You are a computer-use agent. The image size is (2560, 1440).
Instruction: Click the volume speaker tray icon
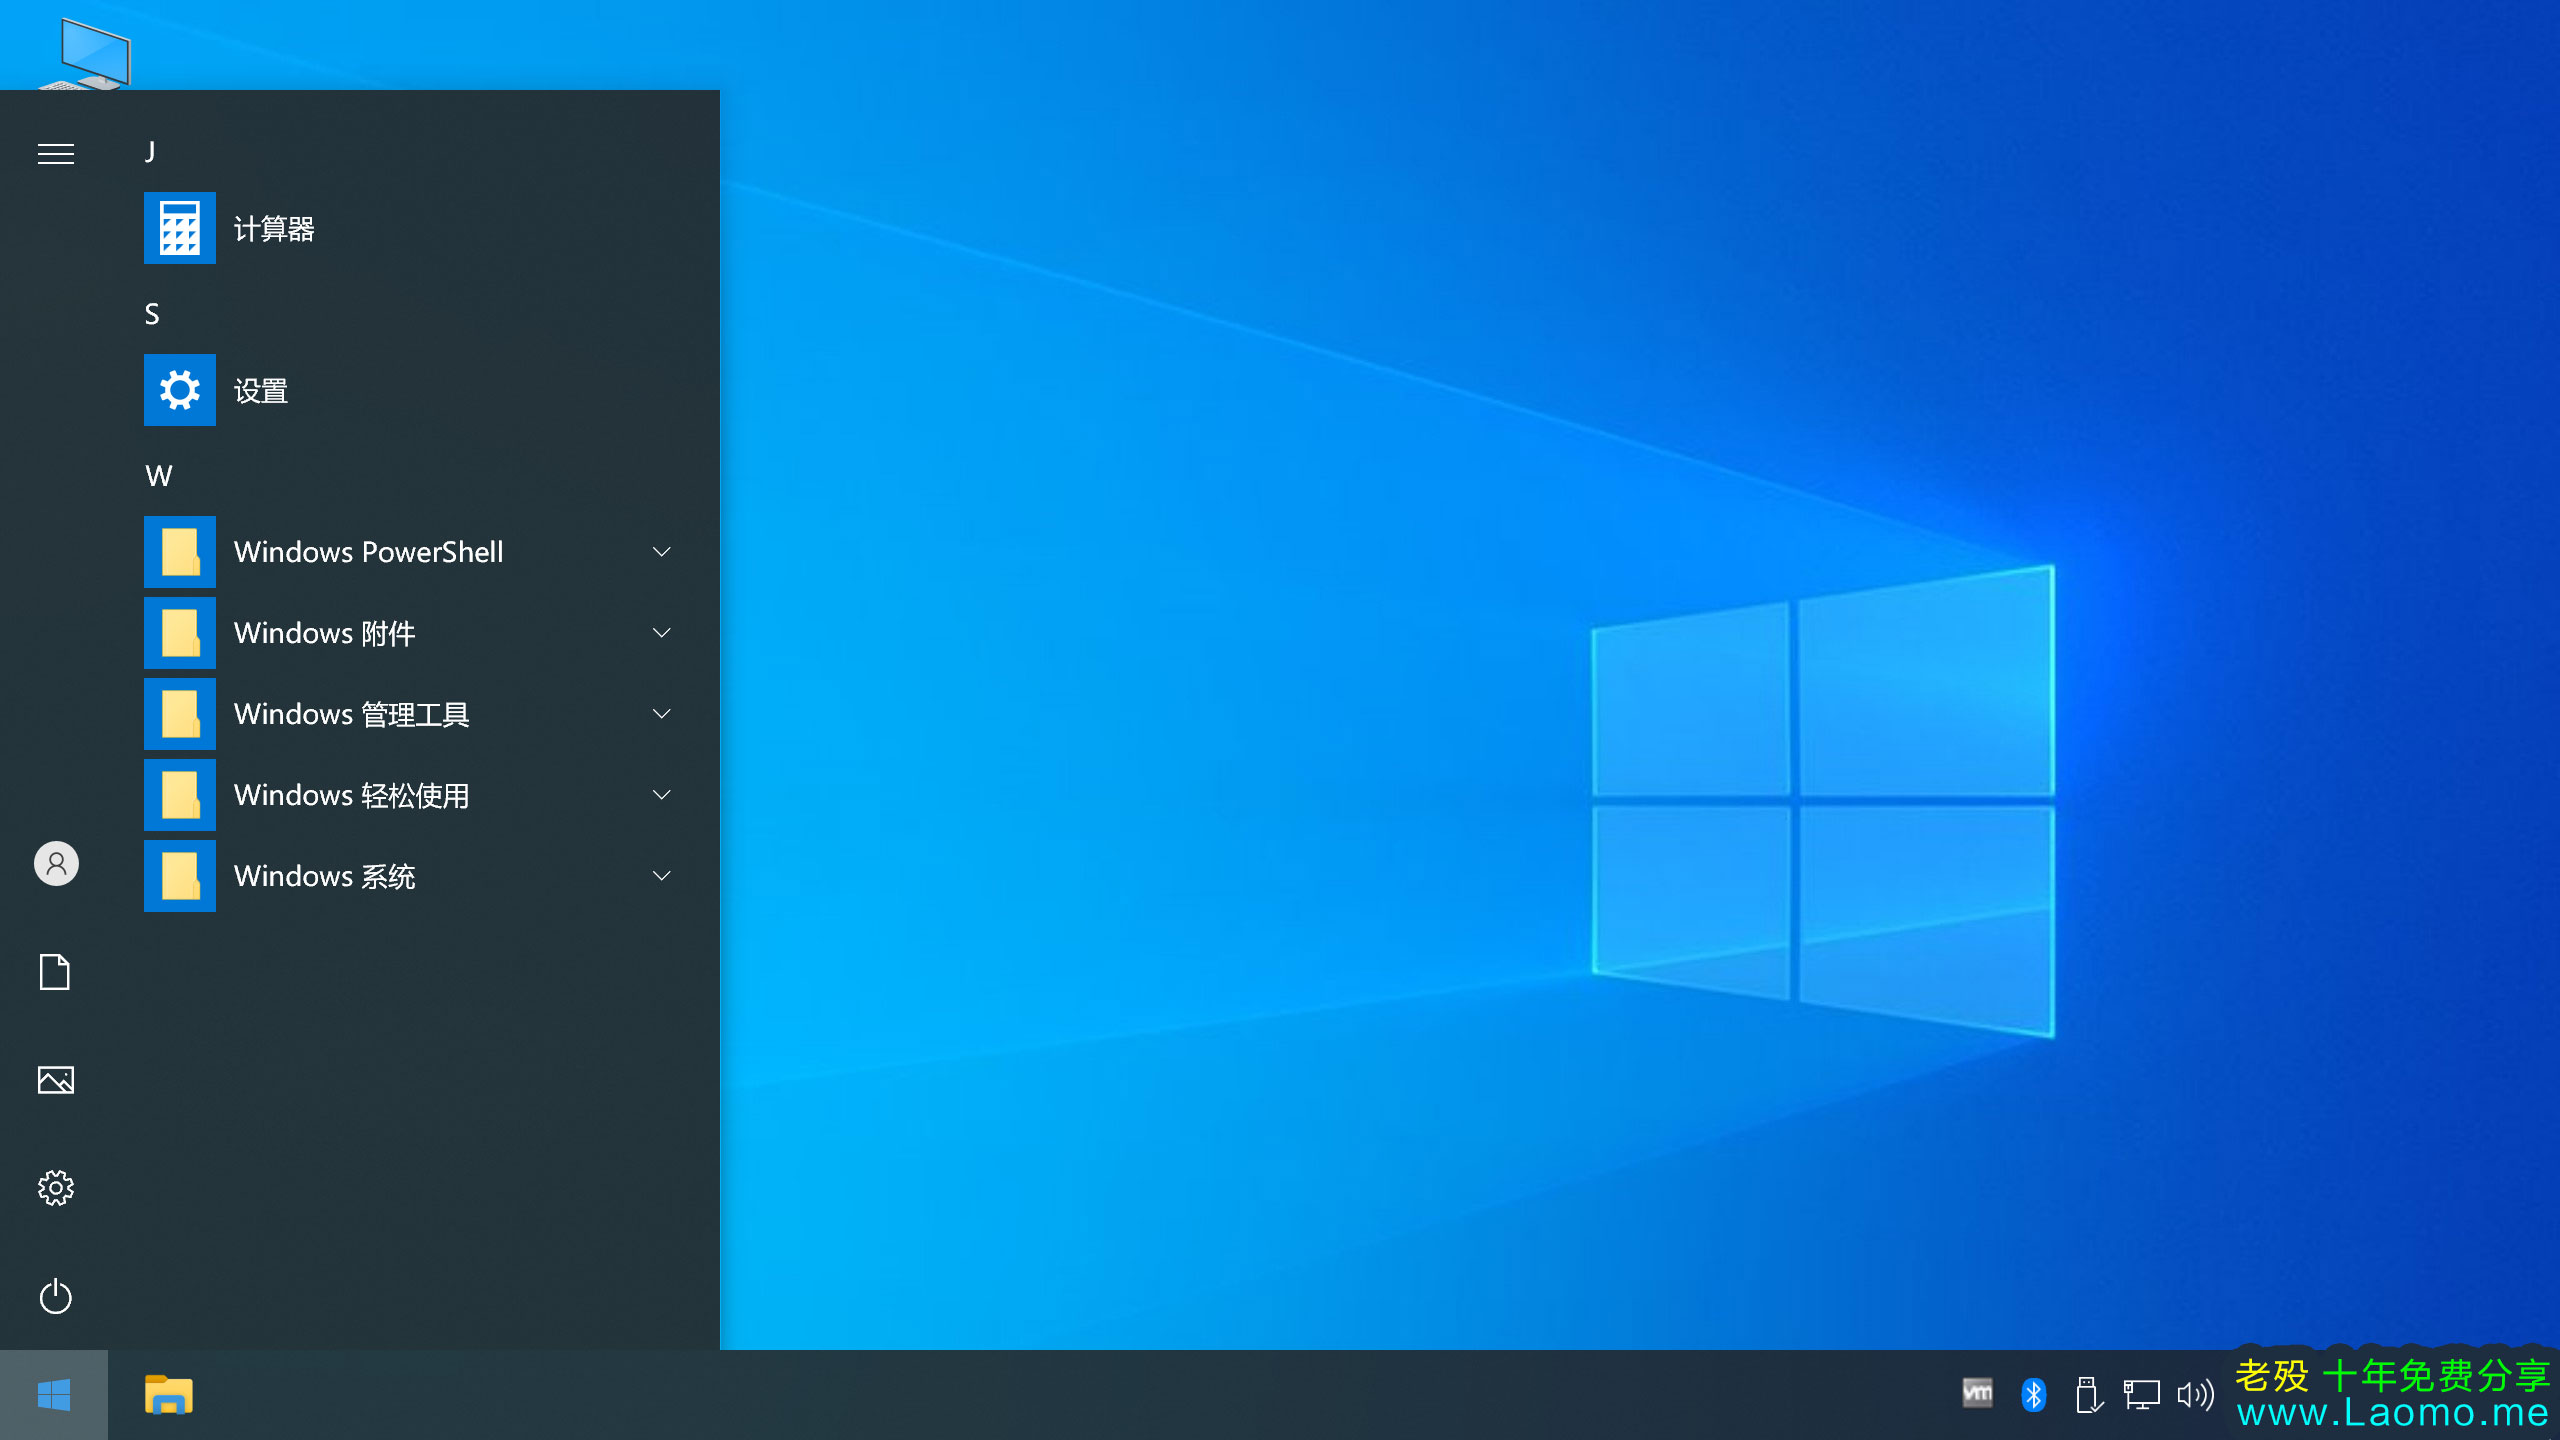coord(2196,1395)
